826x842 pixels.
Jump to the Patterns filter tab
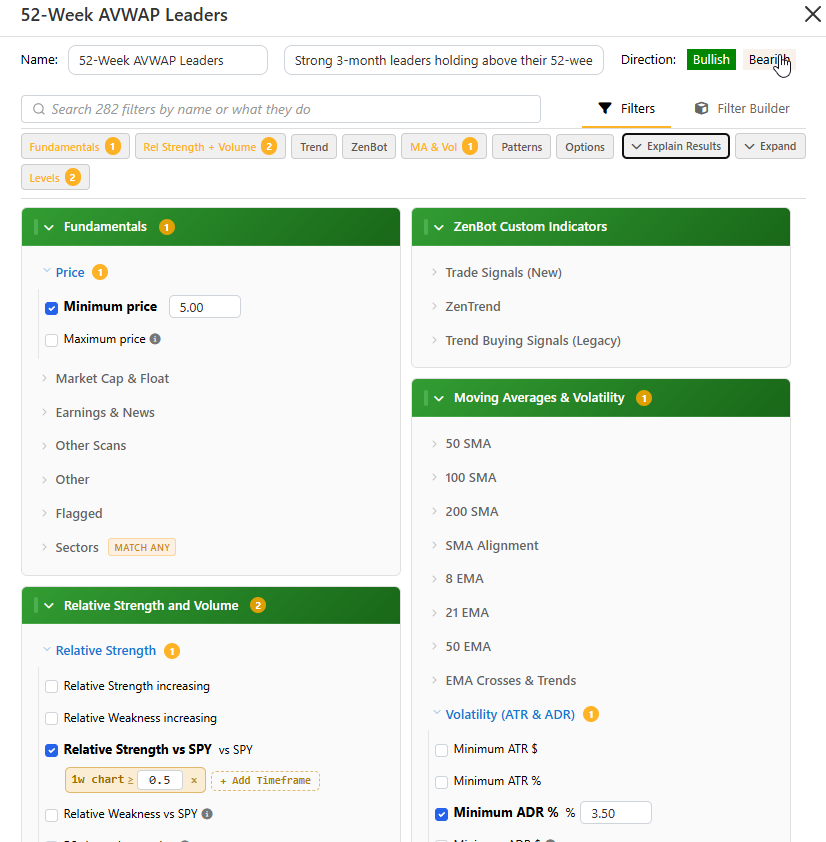pos(521,147)
